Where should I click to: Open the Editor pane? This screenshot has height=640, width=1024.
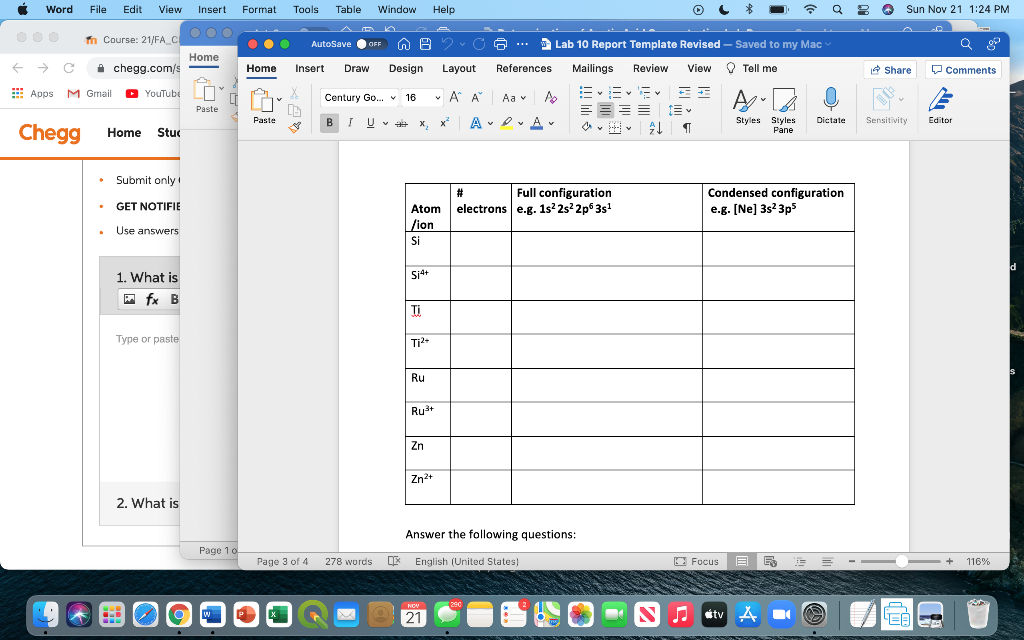click(x=940, y=105)
